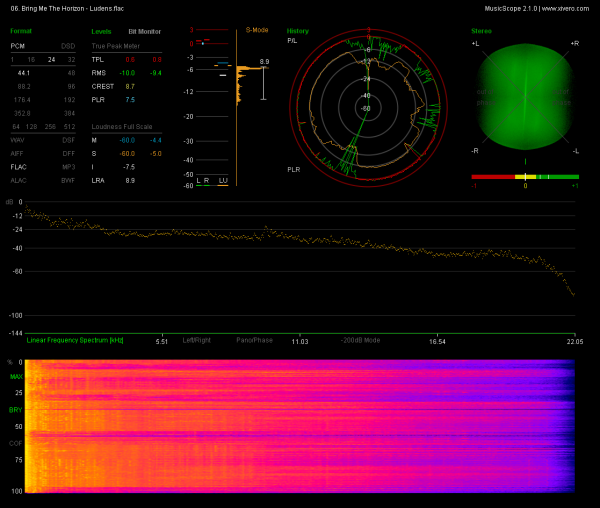
Task: Click the PLR label in History panel
Action: [294, 169]
